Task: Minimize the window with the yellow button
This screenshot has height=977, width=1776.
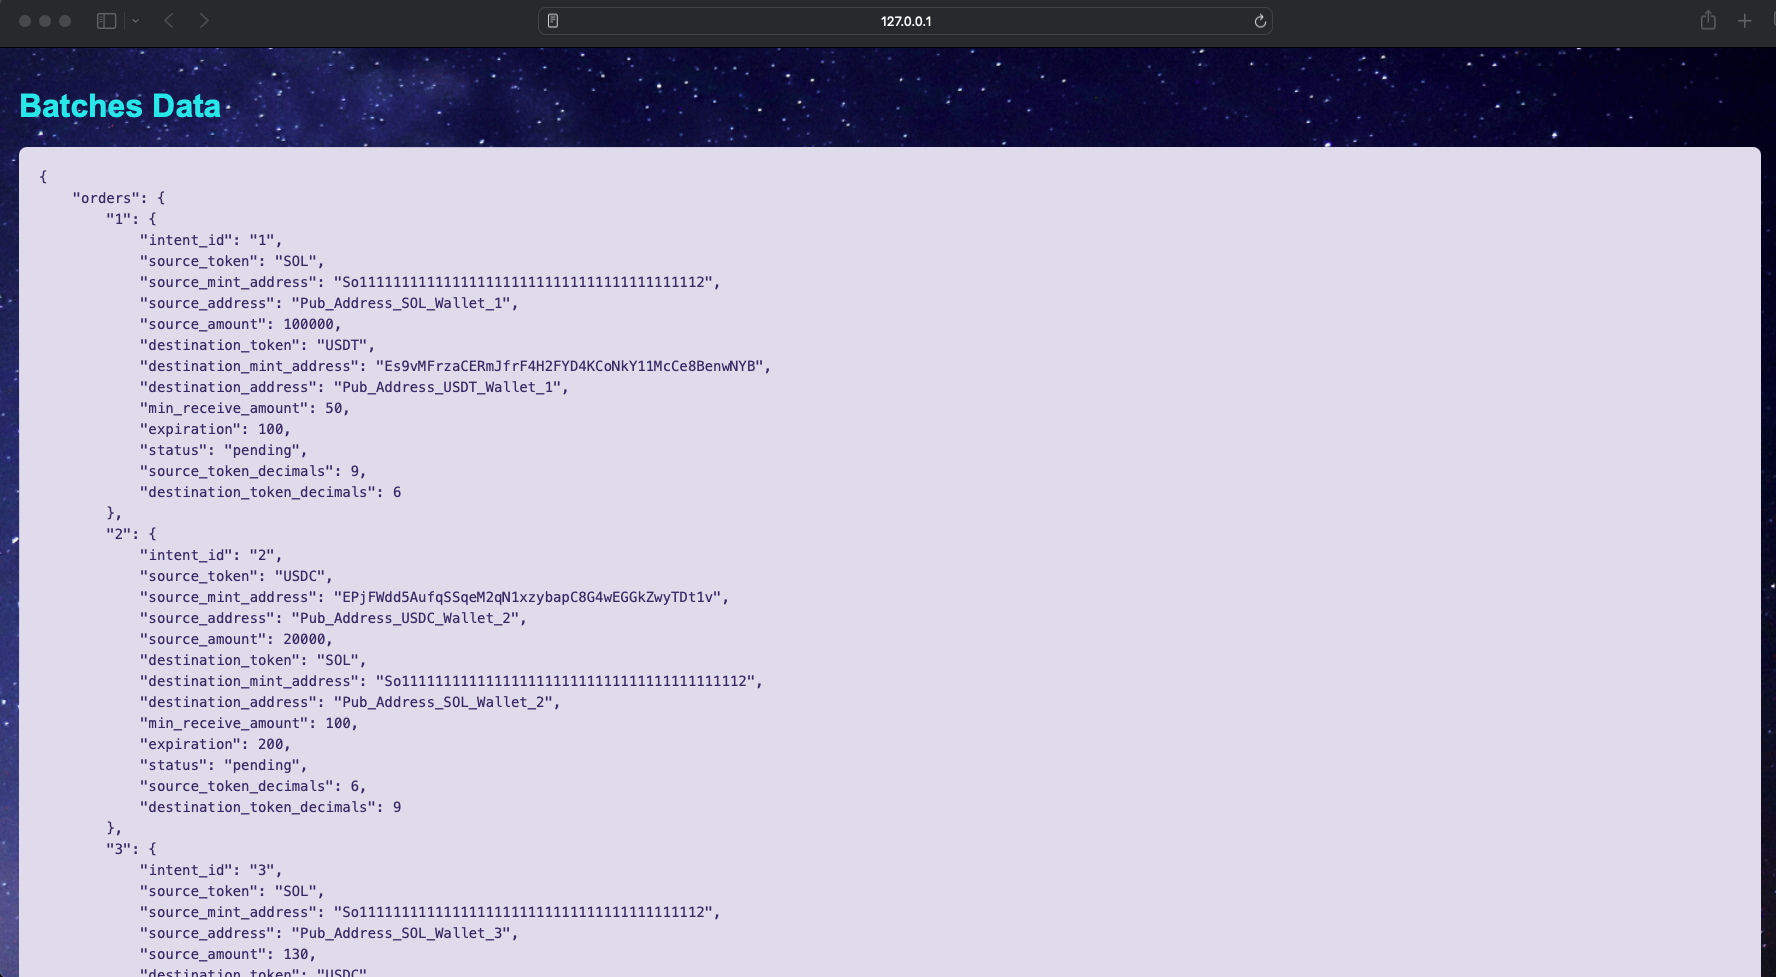Action: point(45,21)
